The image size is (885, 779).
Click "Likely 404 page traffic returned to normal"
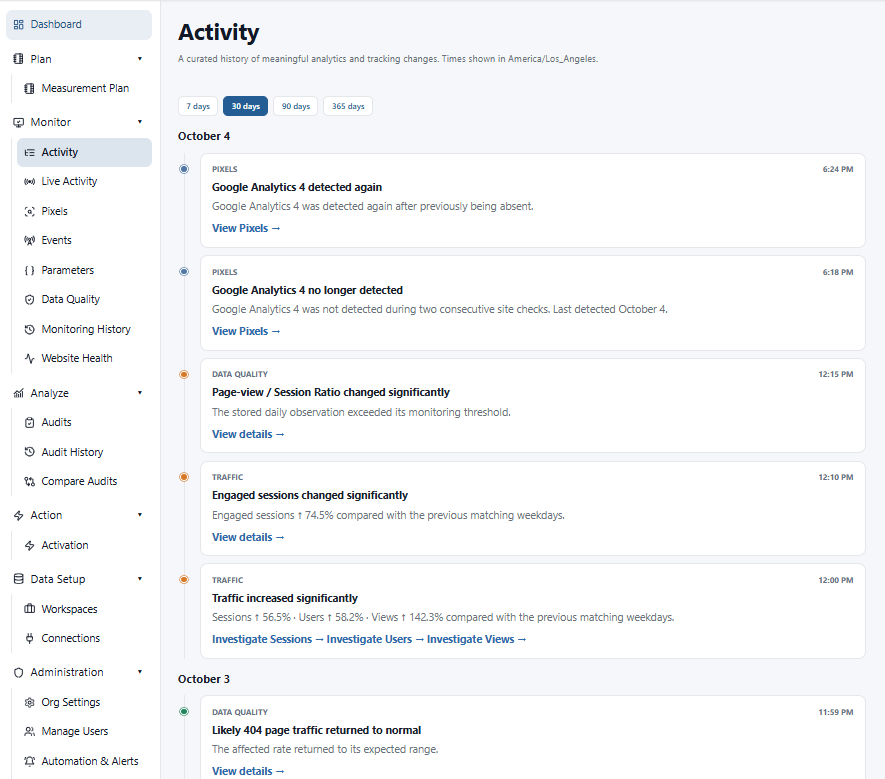tap(317, 730)
